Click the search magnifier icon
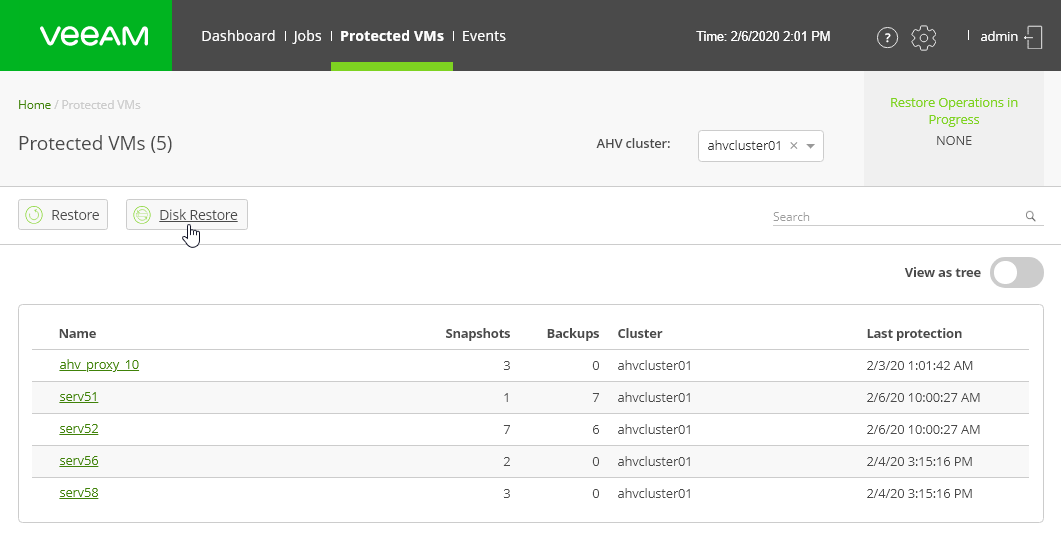Viewport: 1061px width, 535px height. click(x=1031, y=216)
